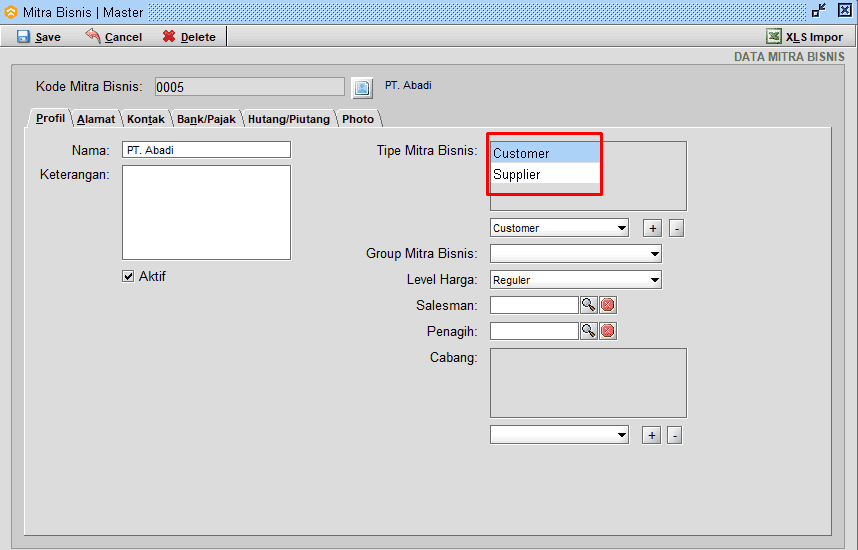Select Supplier in the Tipe Mitra Bisnis list
Viewport: 858px width, 550px height.
[x=517, y=175]
